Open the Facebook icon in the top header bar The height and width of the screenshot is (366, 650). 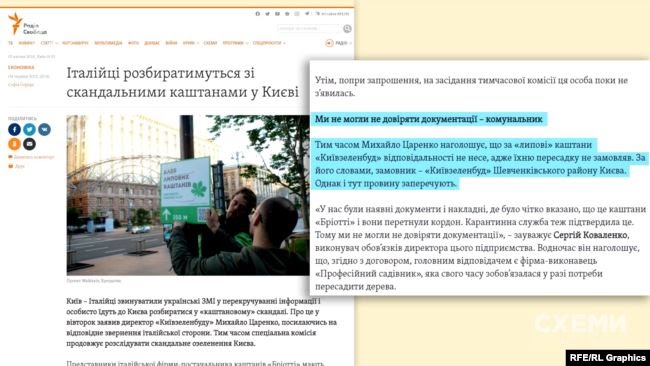[257, 14]
